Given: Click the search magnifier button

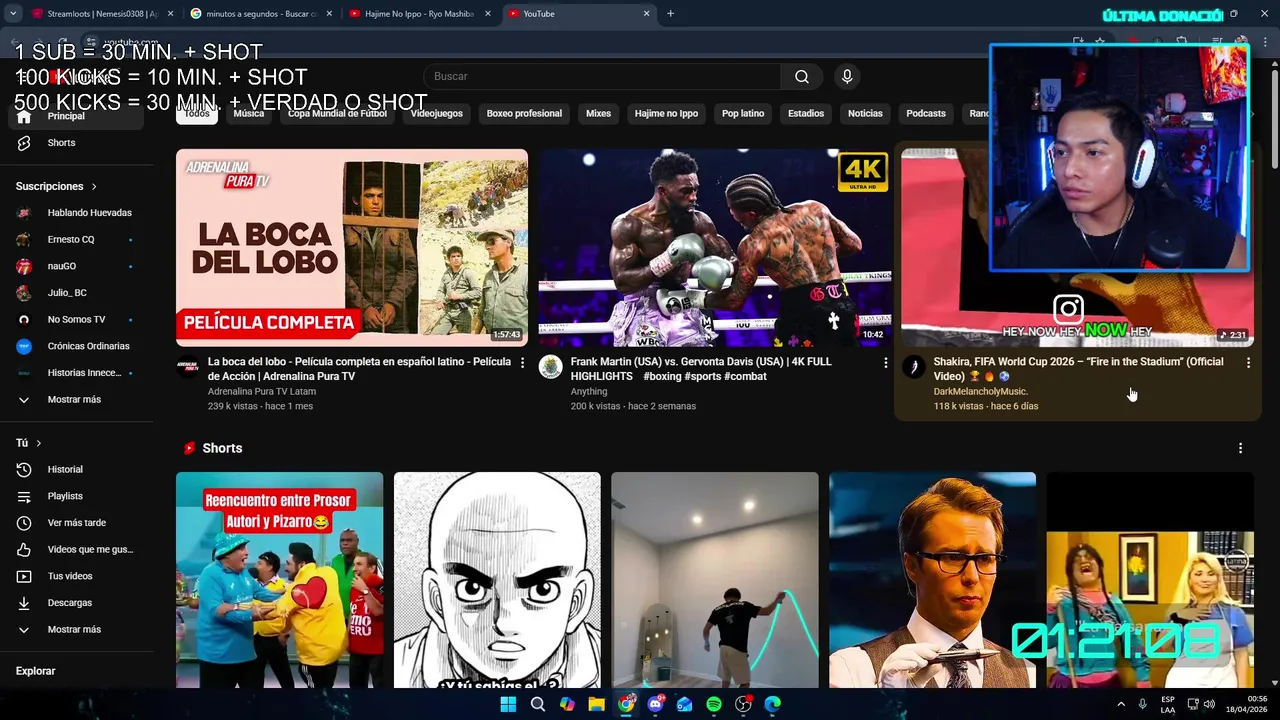Looking at the screenshot, I should (x=801, y=77).
